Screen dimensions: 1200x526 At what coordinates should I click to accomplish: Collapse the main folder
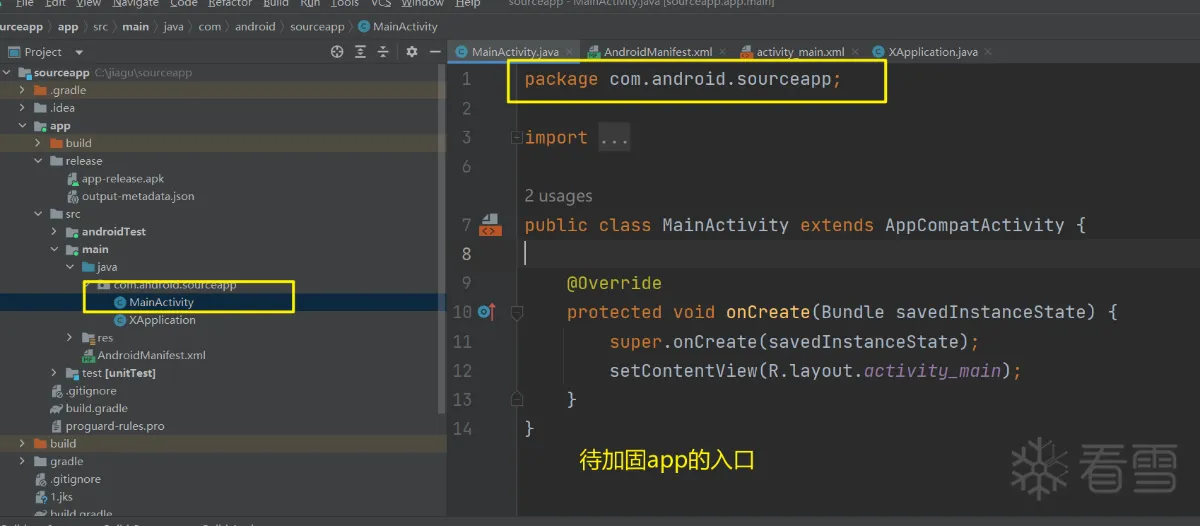click(54, 249)
